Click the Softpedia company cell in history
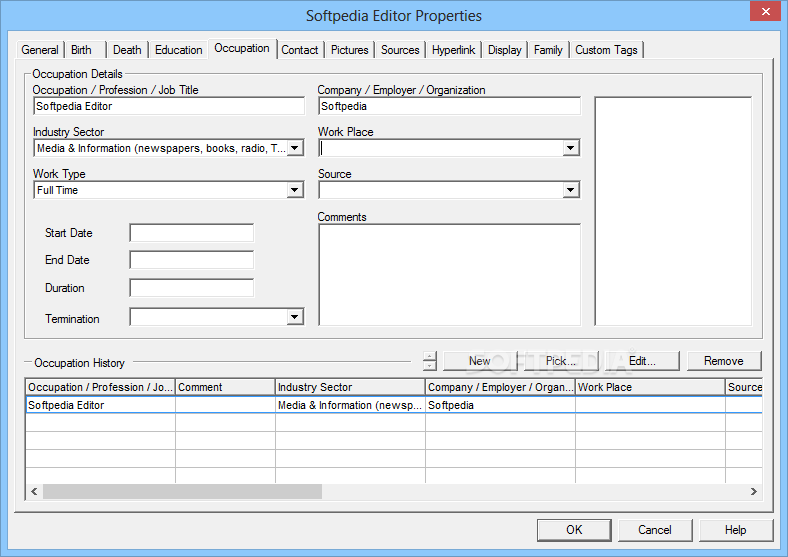This screenshot has width=788, height=557. (x=500, y=405)
